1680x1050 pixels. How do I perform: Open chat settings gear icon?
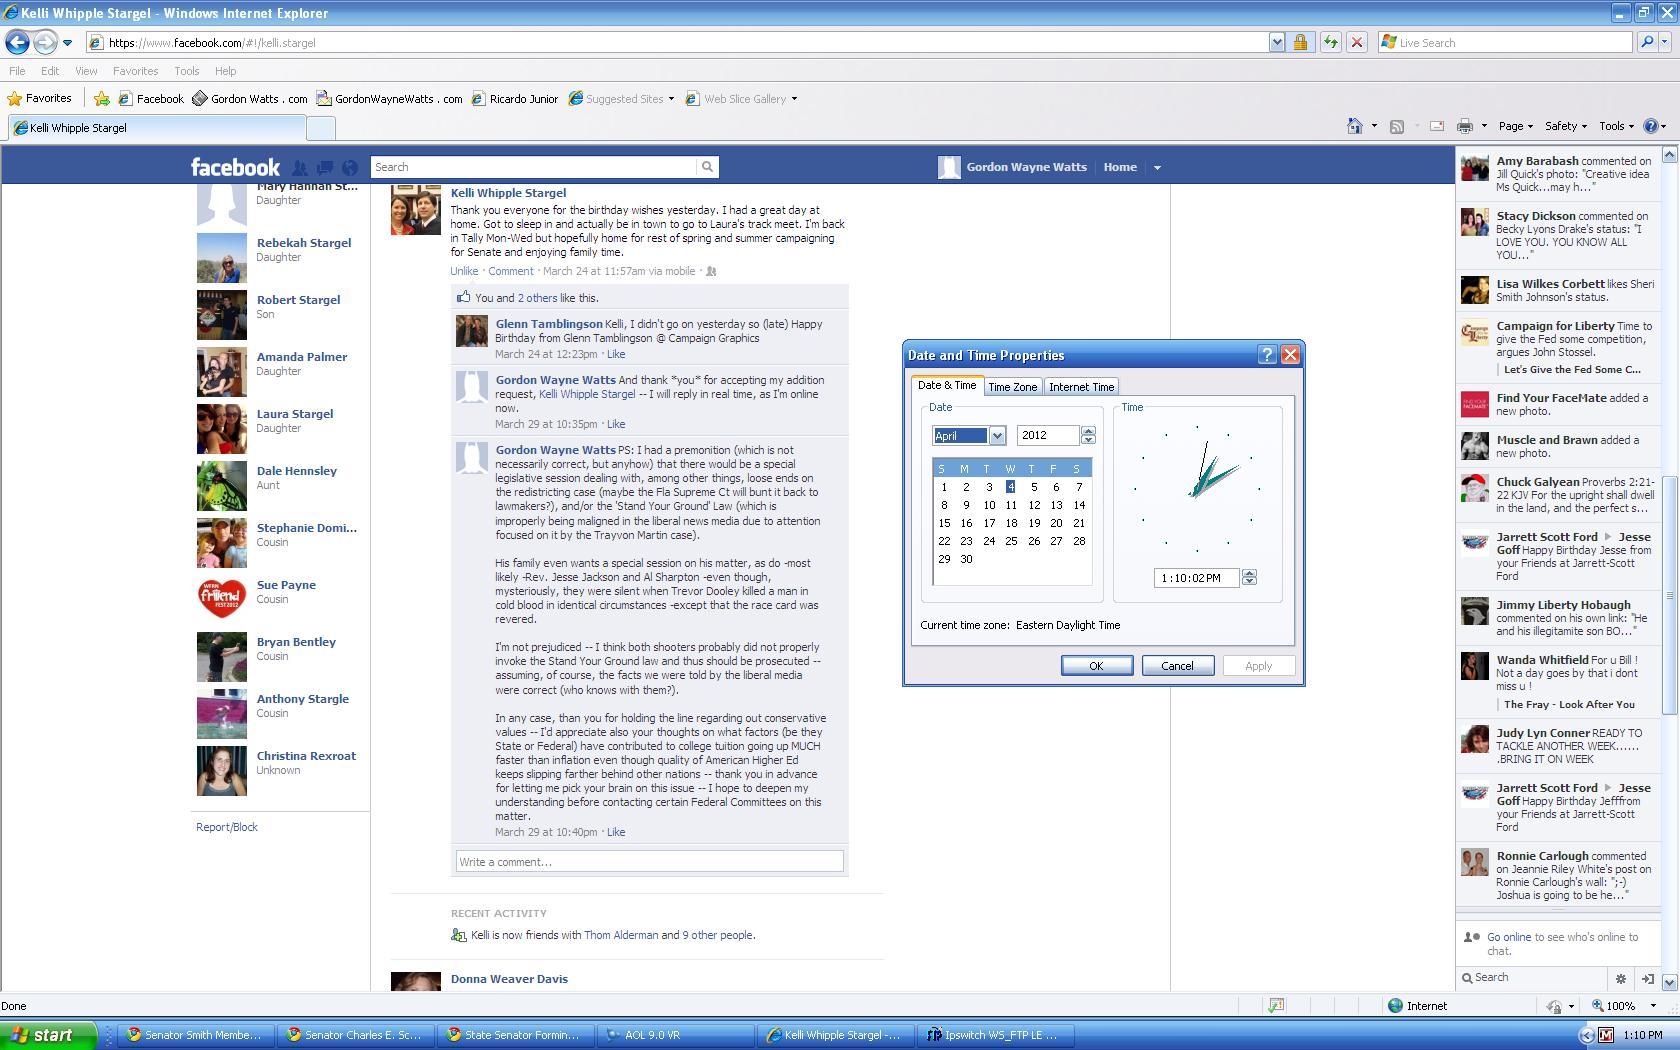click(x=1621, y=978)
